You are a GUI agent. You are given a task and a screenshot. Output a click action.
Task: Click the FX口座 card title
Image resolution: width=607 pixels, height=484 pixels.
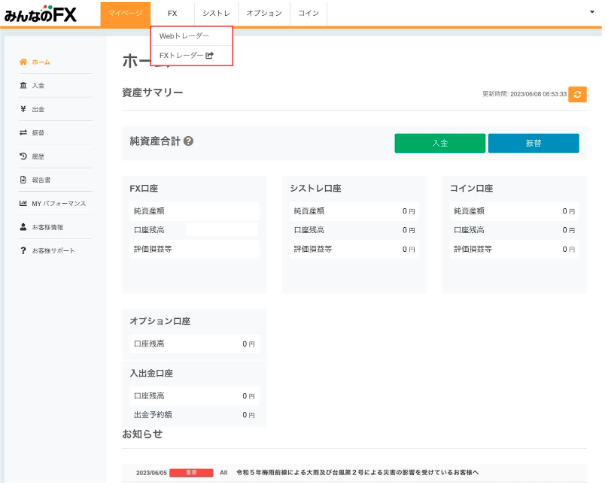pyautogui.click(x=144, y=189)
